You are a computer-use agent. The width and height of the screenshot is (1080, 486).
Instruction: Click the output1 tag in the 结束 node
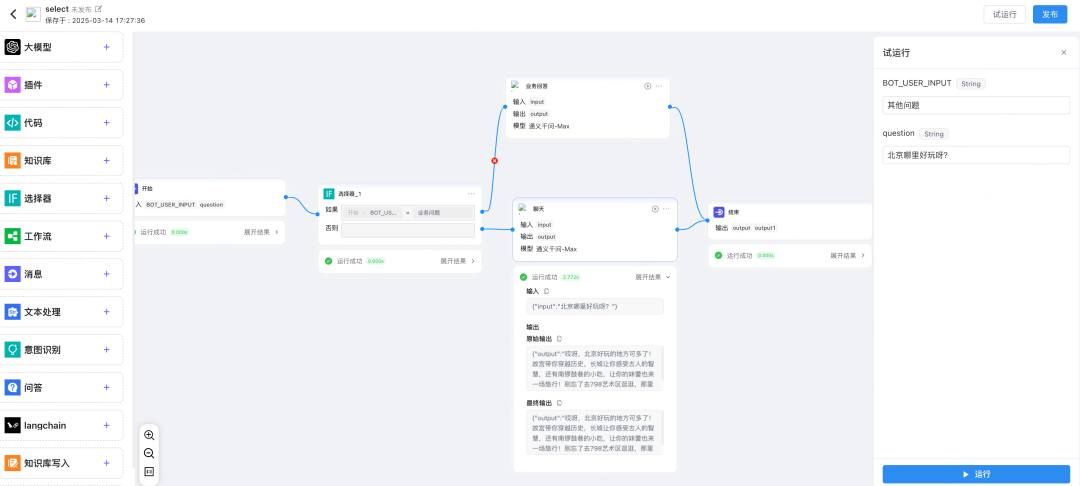(x=765, y=228)
